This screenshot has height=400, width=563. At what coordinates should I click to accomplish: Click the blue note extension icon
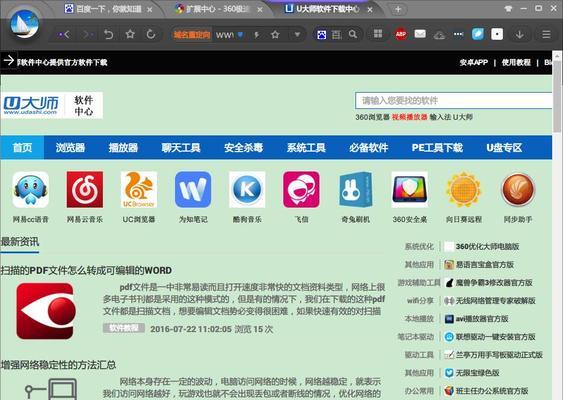click(478, 34)
